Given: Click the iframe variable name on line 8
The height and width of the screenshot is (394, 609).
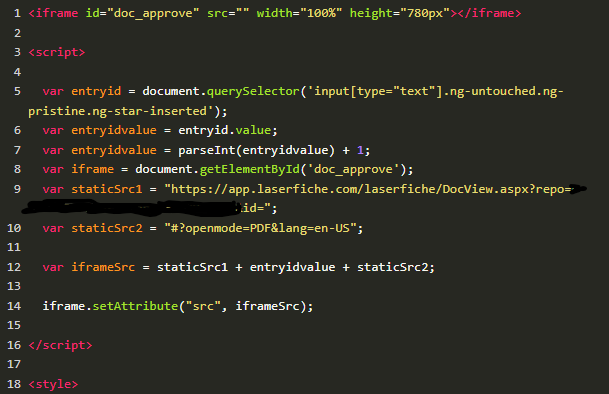Looking at the screenshot, I should (x=92, y=169).
